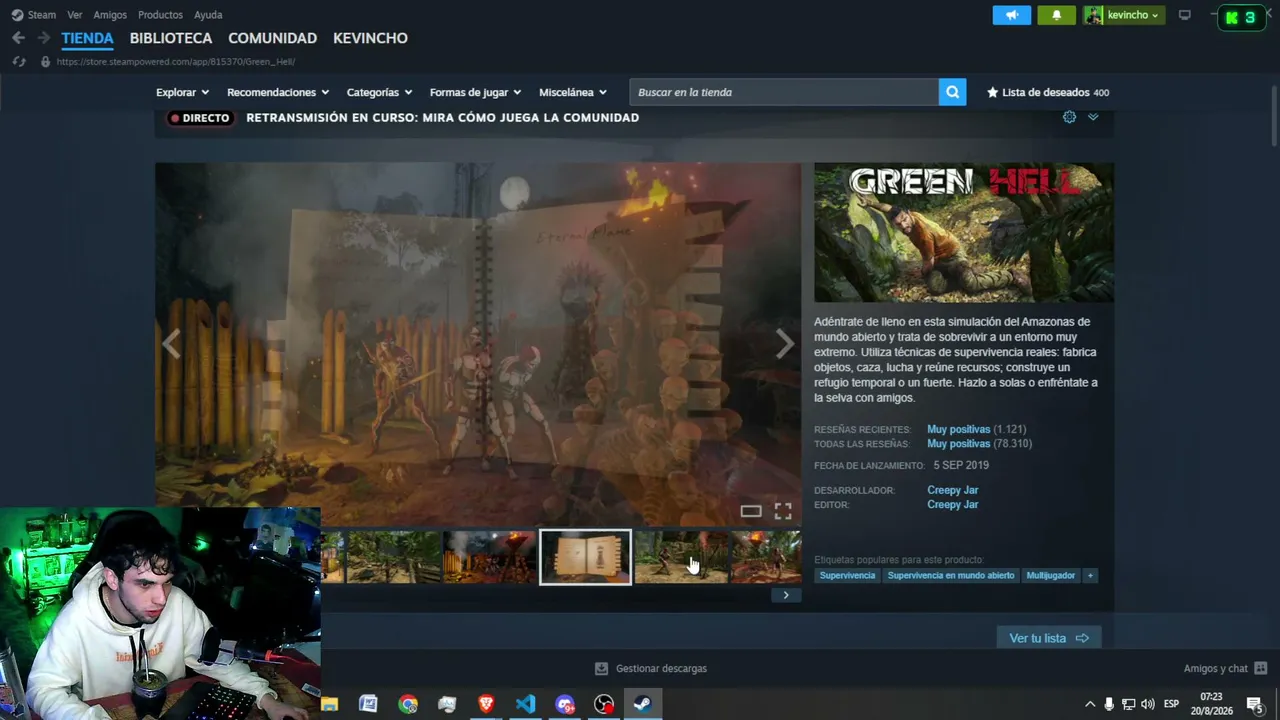The image size is (1280, 720).
Task: Click the store URL address bar
Action: coord(176,62)
